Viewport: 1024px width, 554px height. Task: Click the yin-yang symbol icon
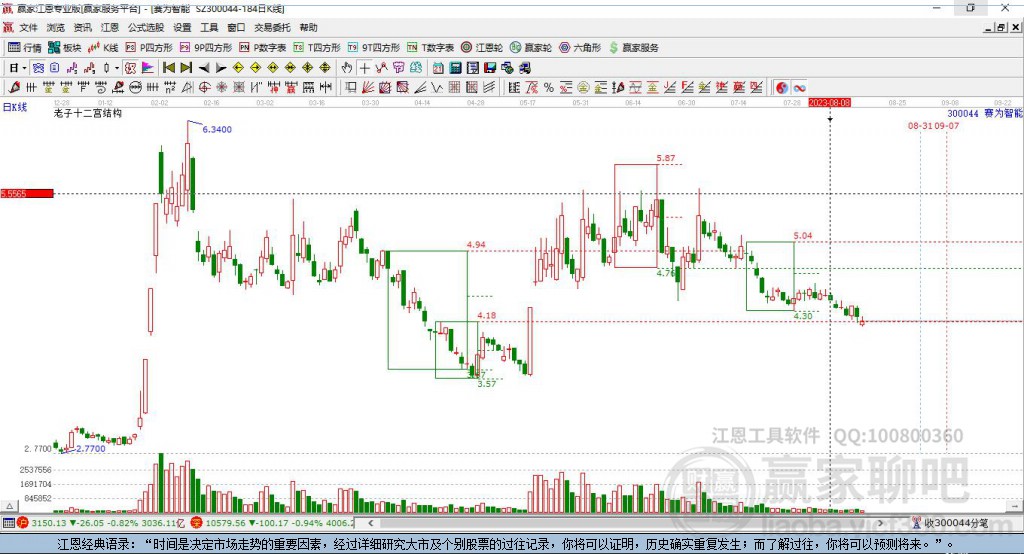coord(782,88)
